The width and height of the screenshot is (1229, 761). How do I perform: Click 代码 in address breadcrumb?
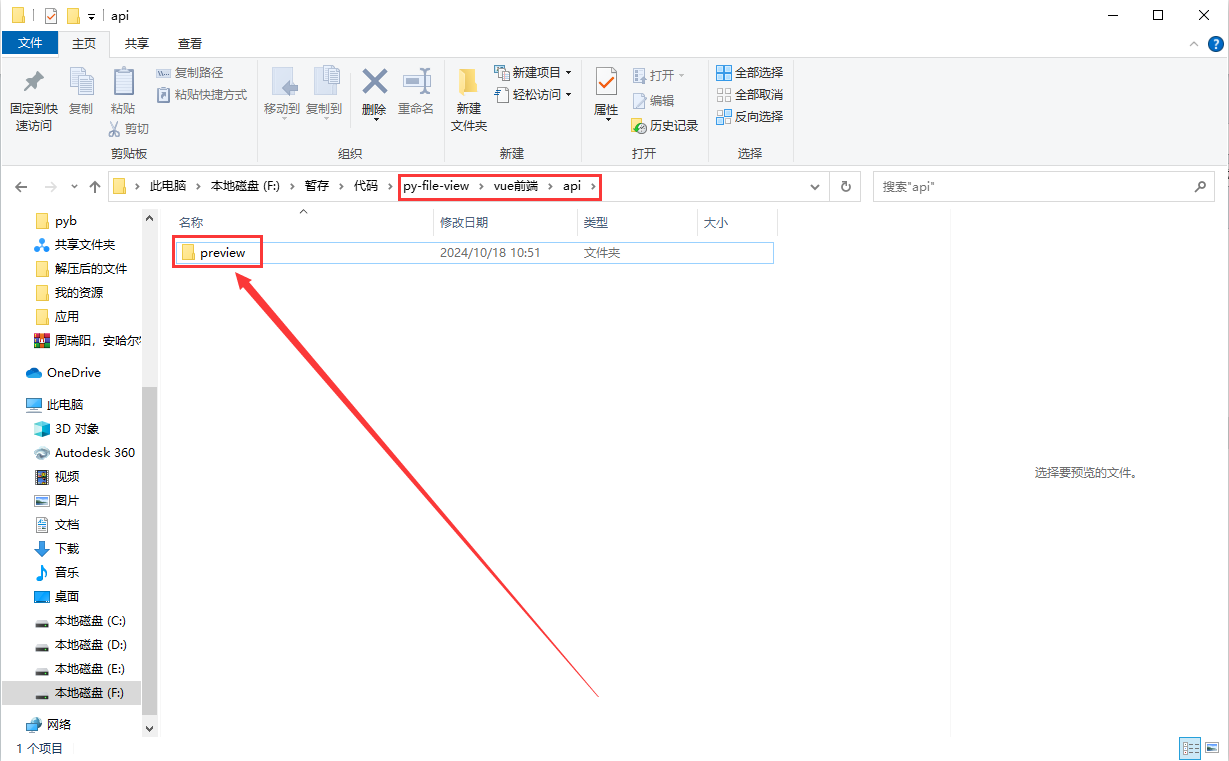(366, 186)
